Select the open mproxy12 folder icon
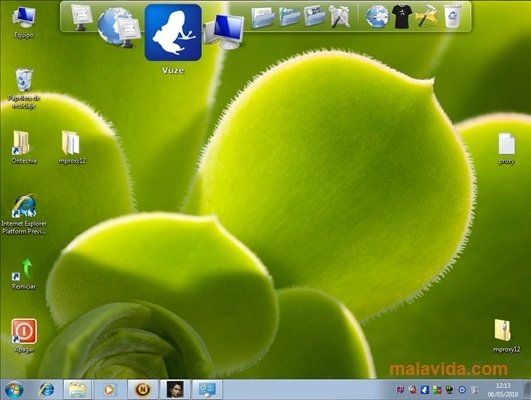Viewport: 531px width, 400px height. pos(72,147)
